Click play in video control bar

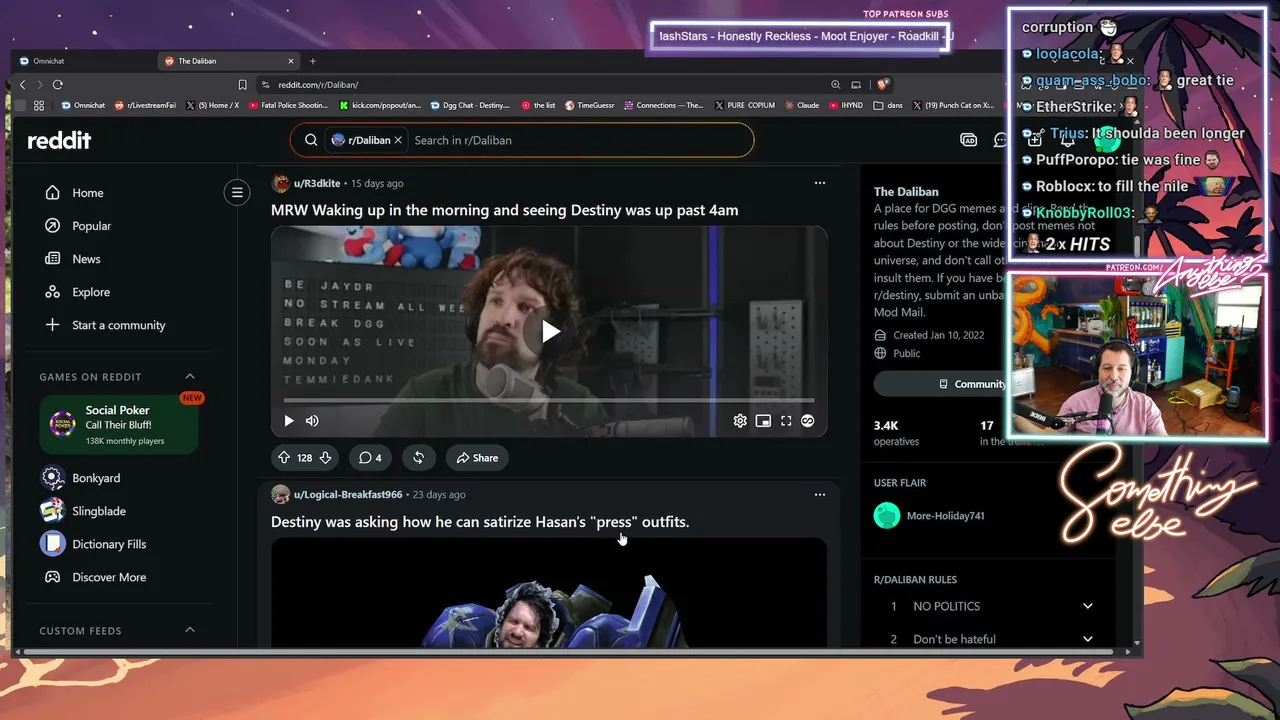289,421
